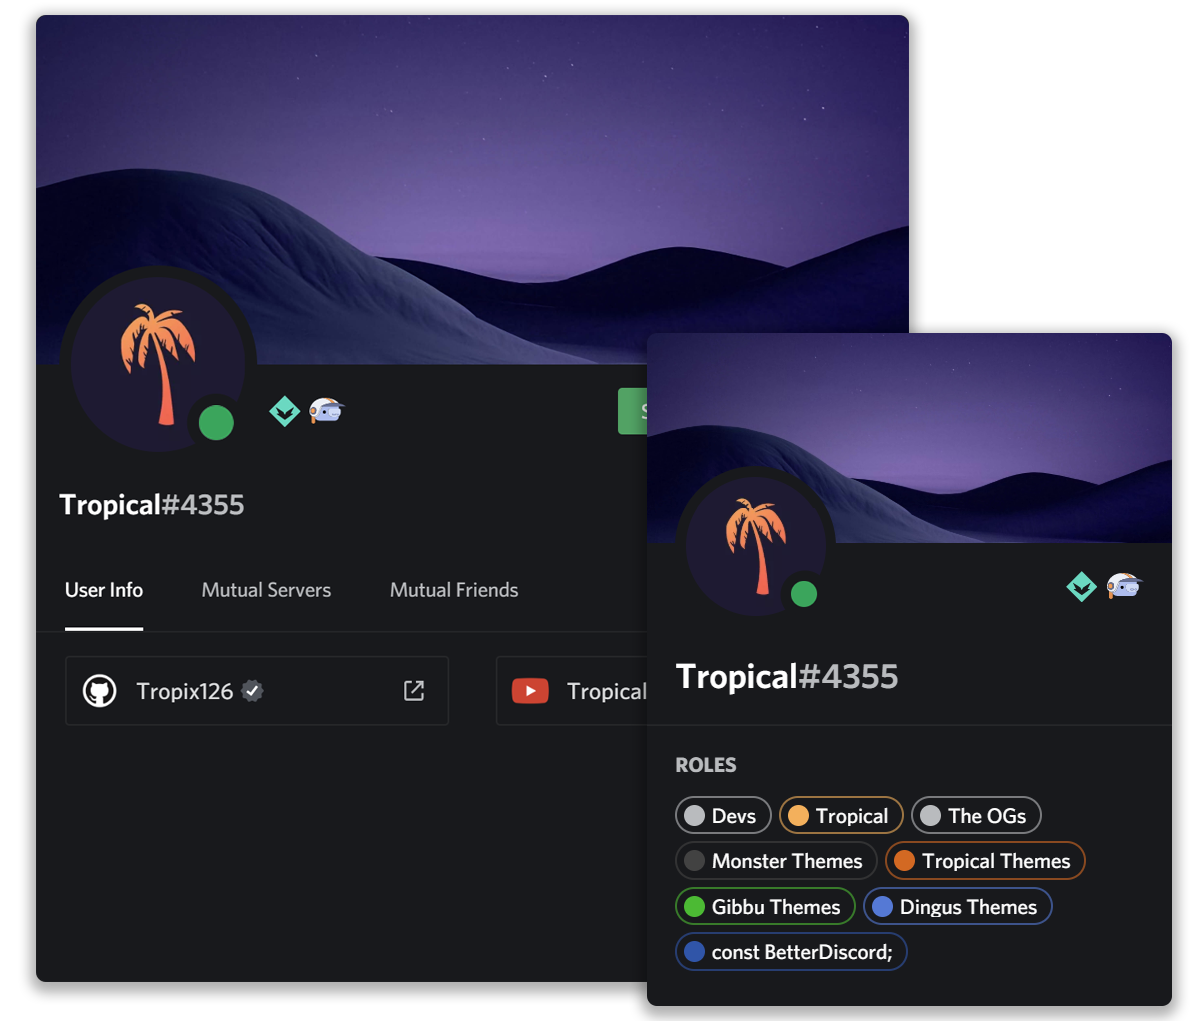Click the blue color dot on the Dingus Themes role

[x=882, y=907]
